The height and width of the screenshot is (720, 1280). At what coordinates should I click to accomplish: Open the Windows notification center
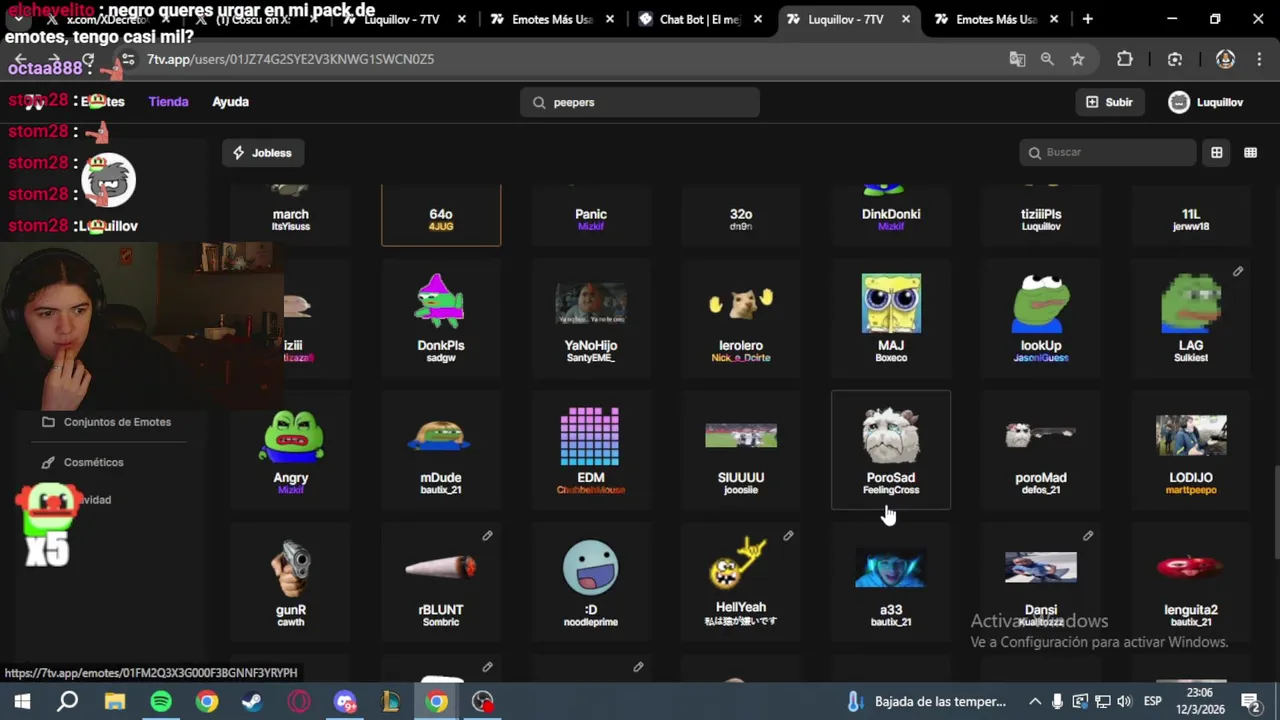[x=1250, y=701]
